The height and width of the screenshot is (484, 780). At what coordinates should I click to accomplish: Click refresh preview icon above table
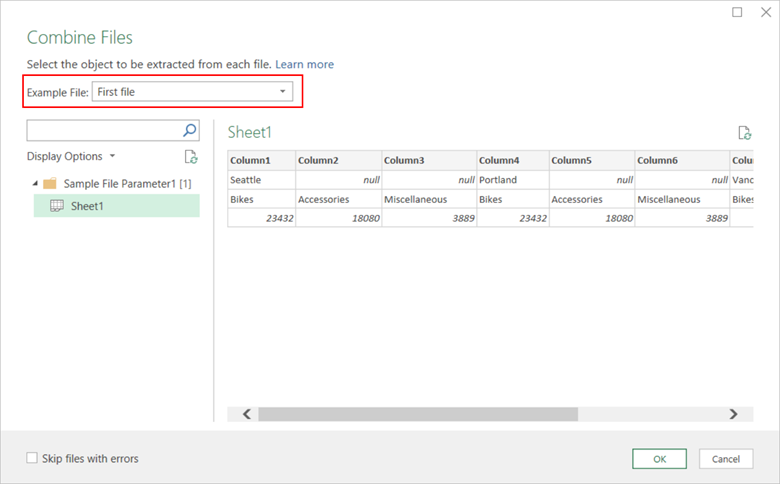(744, 133)
